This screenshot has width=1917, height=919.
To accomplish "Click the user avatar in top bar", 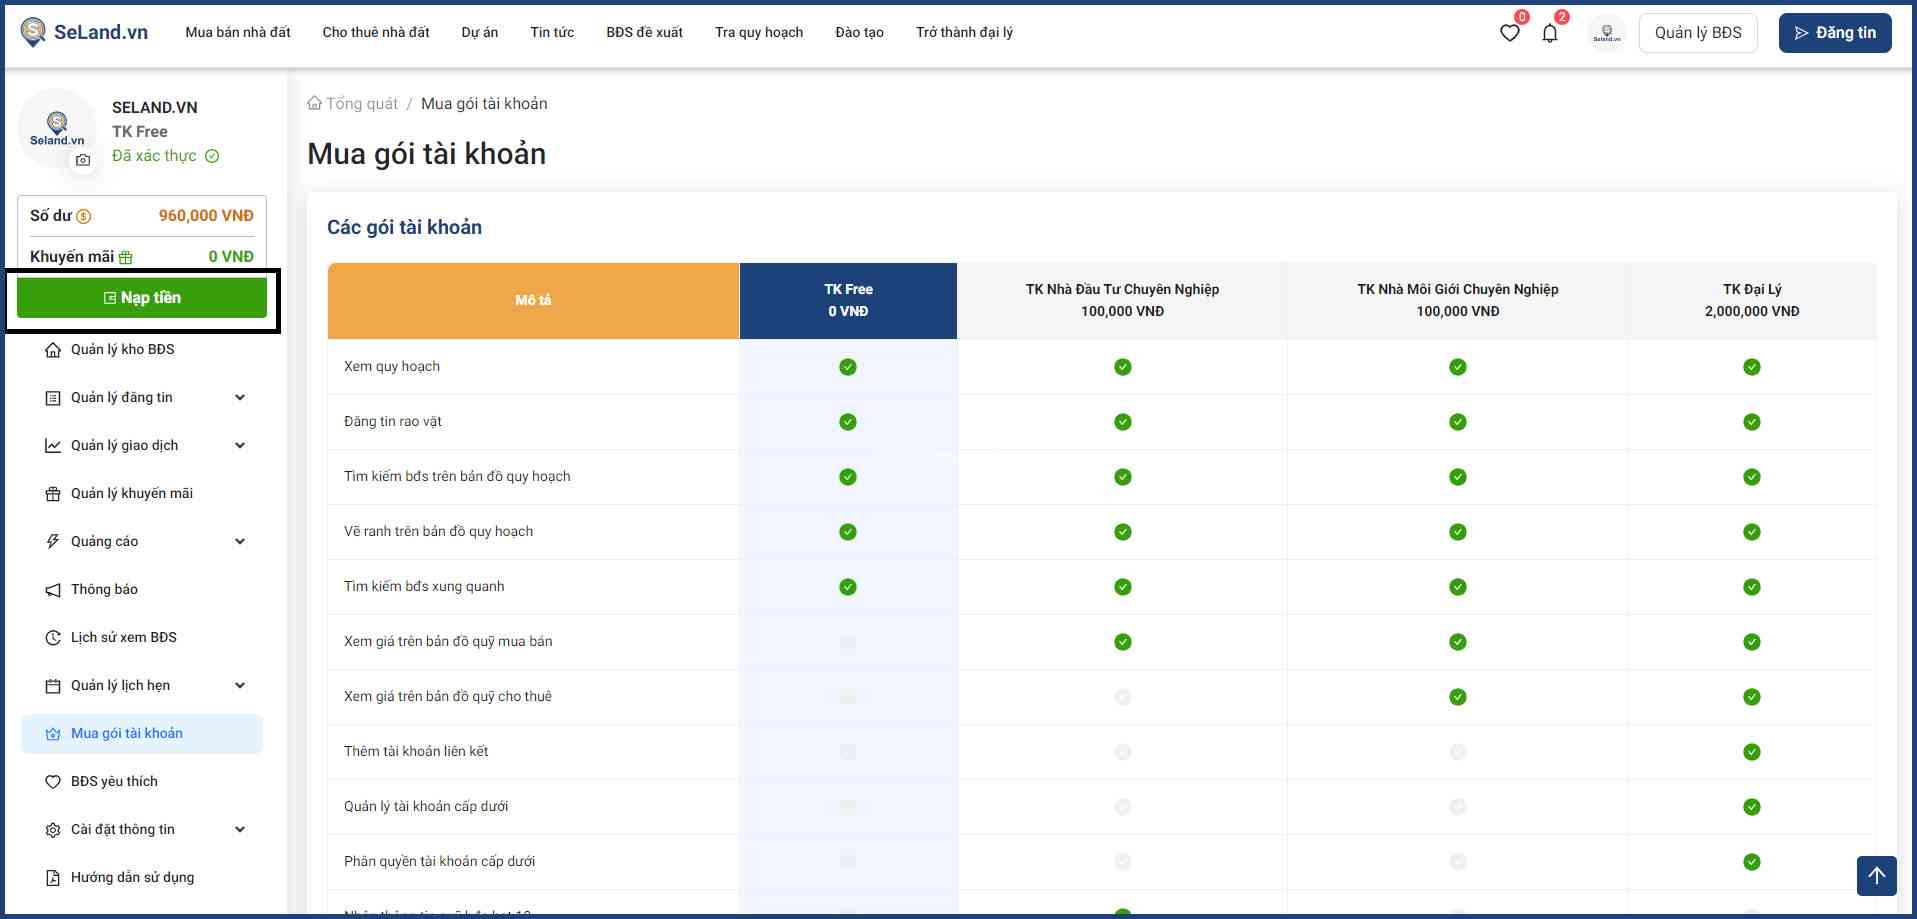I will 1606,33.
